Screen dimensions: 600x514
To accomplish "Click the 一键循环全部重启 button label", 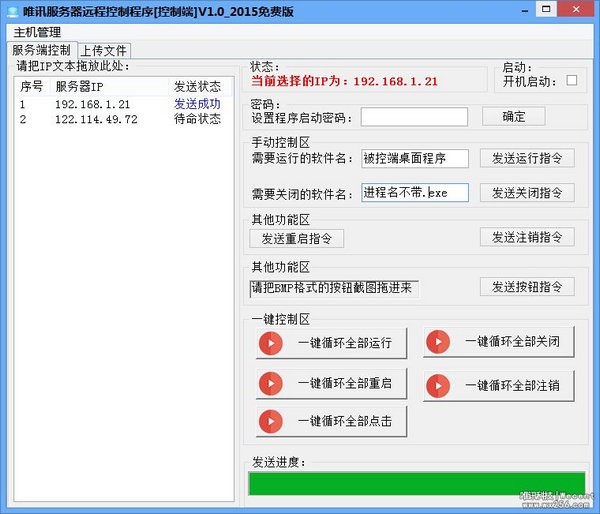I will 345,383.
